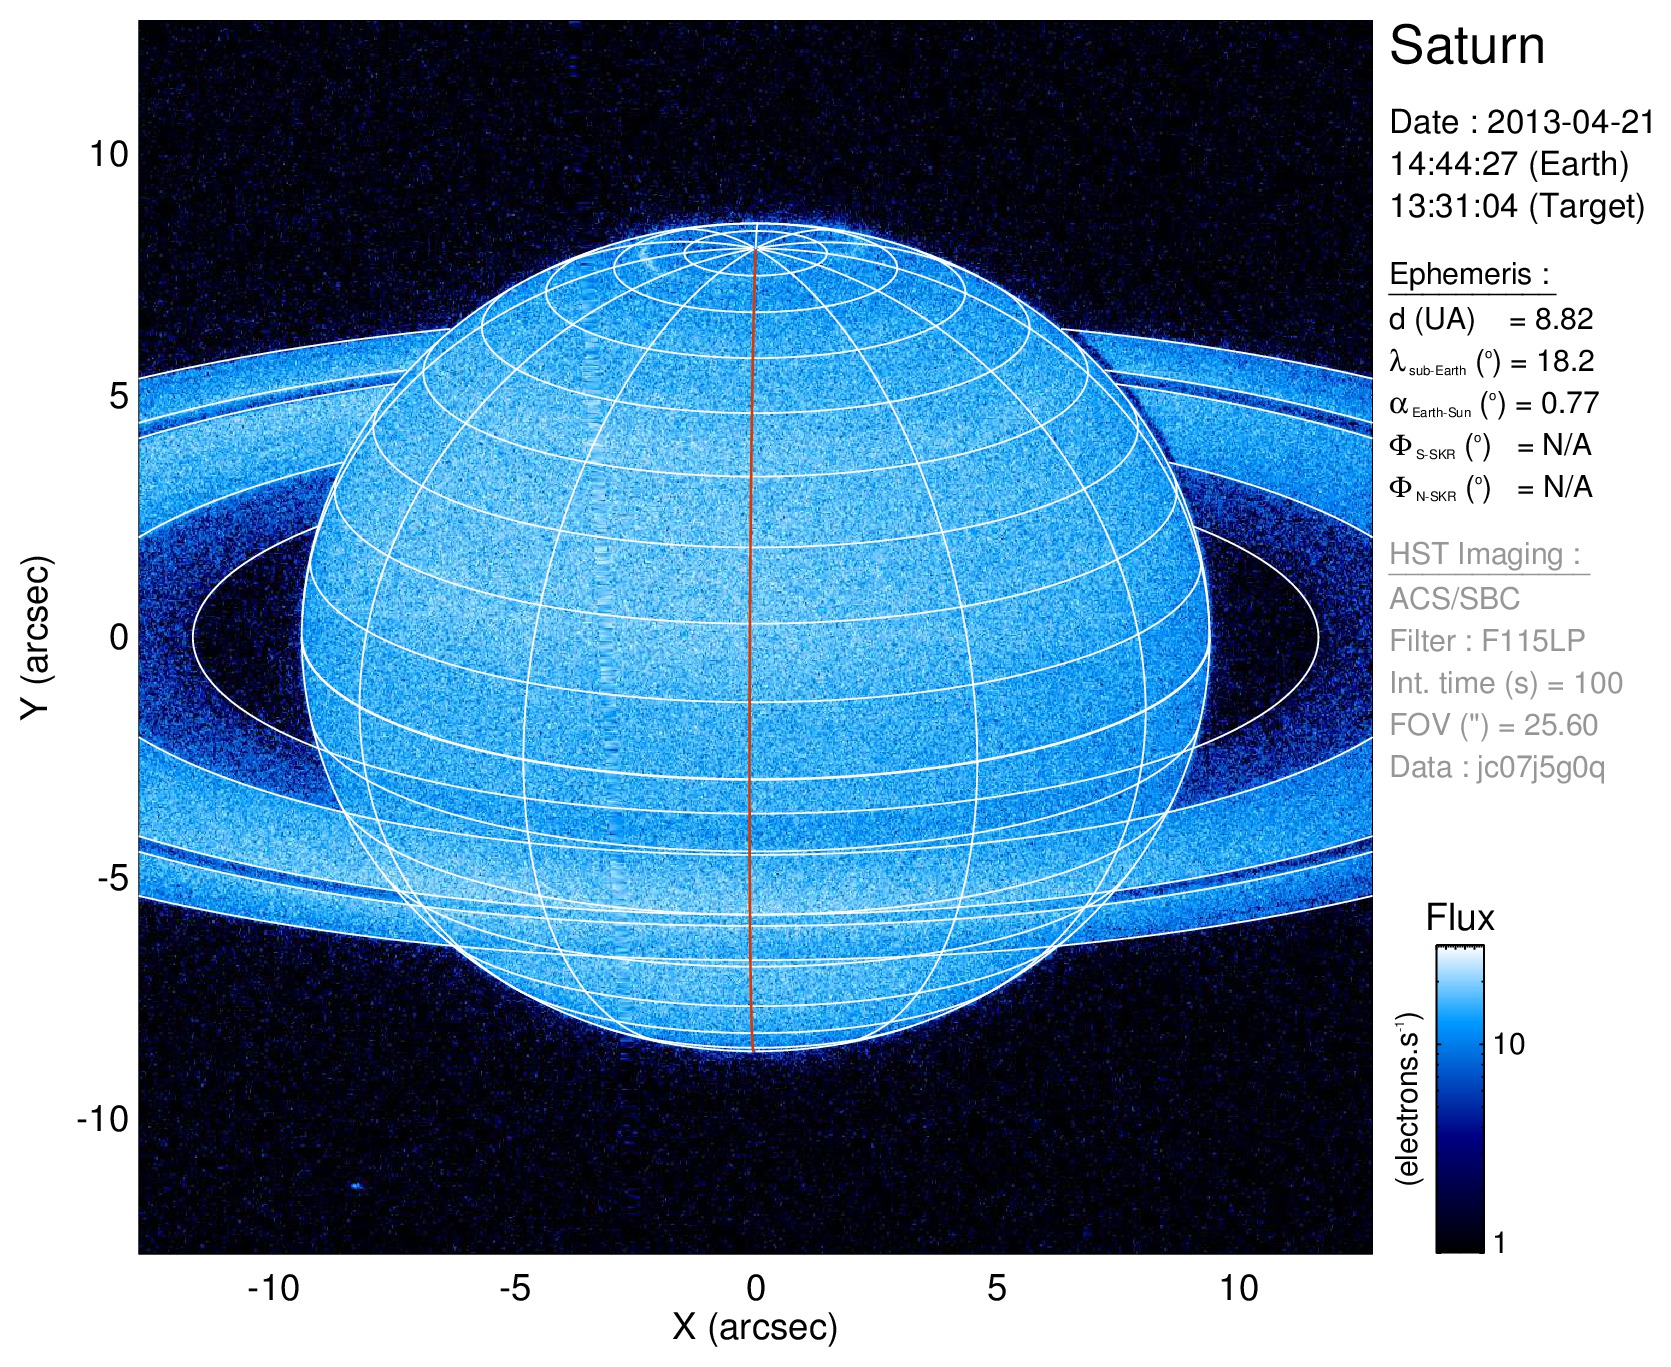Select the 13:31:04 (Target) time text
The height and width of the screenshot is (1367, 1671).
[x=1516, y=206]
